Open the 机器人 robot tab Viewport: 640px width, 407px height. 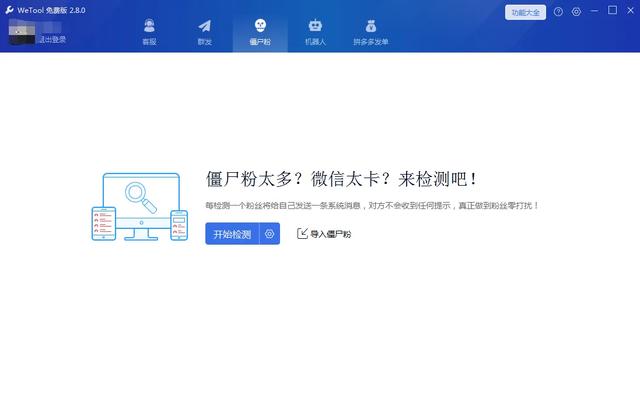click(315, 32)
